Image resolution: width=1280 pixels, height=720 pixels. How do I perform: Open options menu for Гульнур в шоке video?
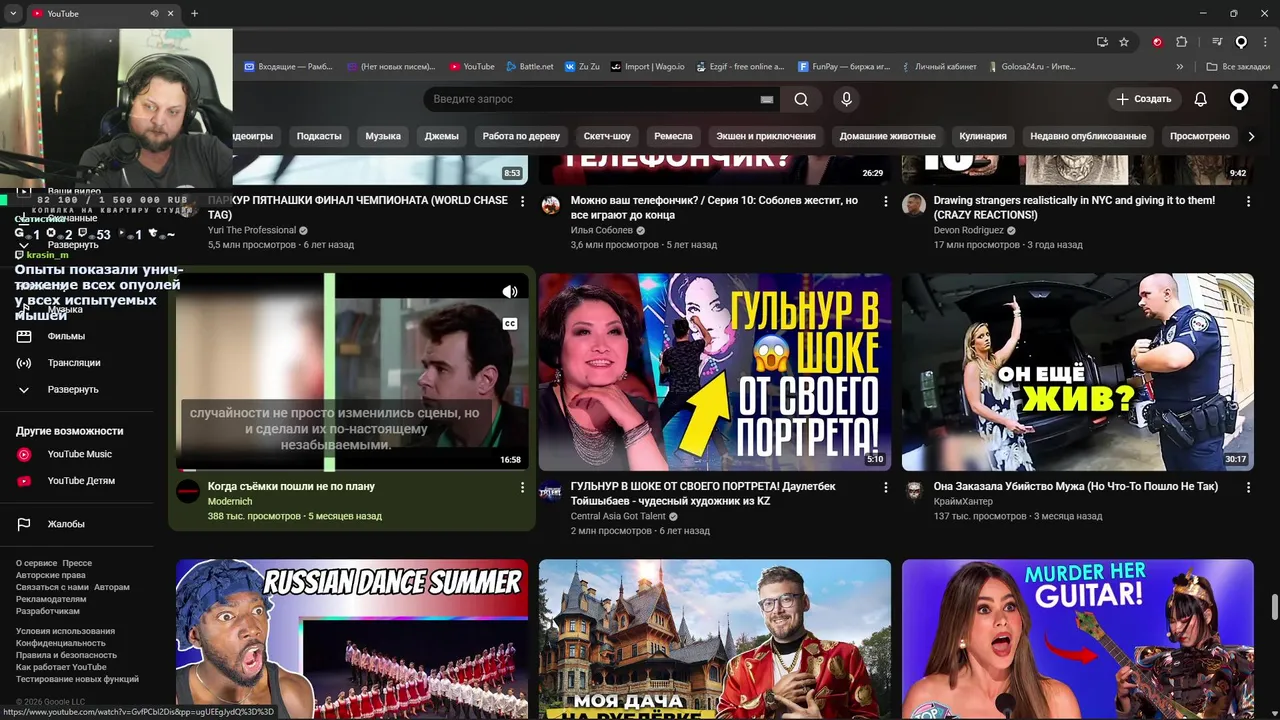pos(885,487)
